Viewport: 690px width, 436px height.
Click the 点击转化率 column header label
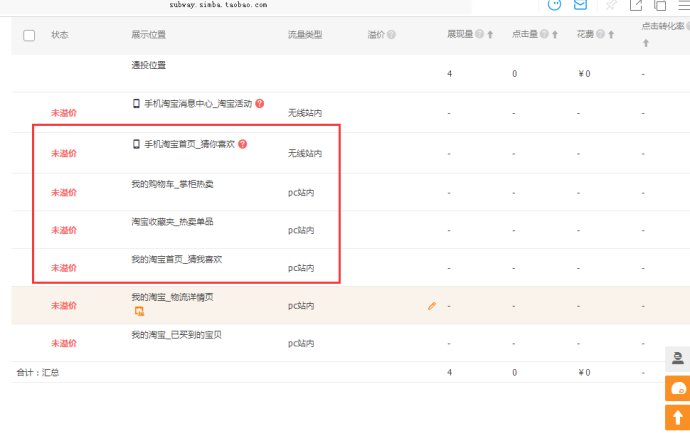(663, 26)
